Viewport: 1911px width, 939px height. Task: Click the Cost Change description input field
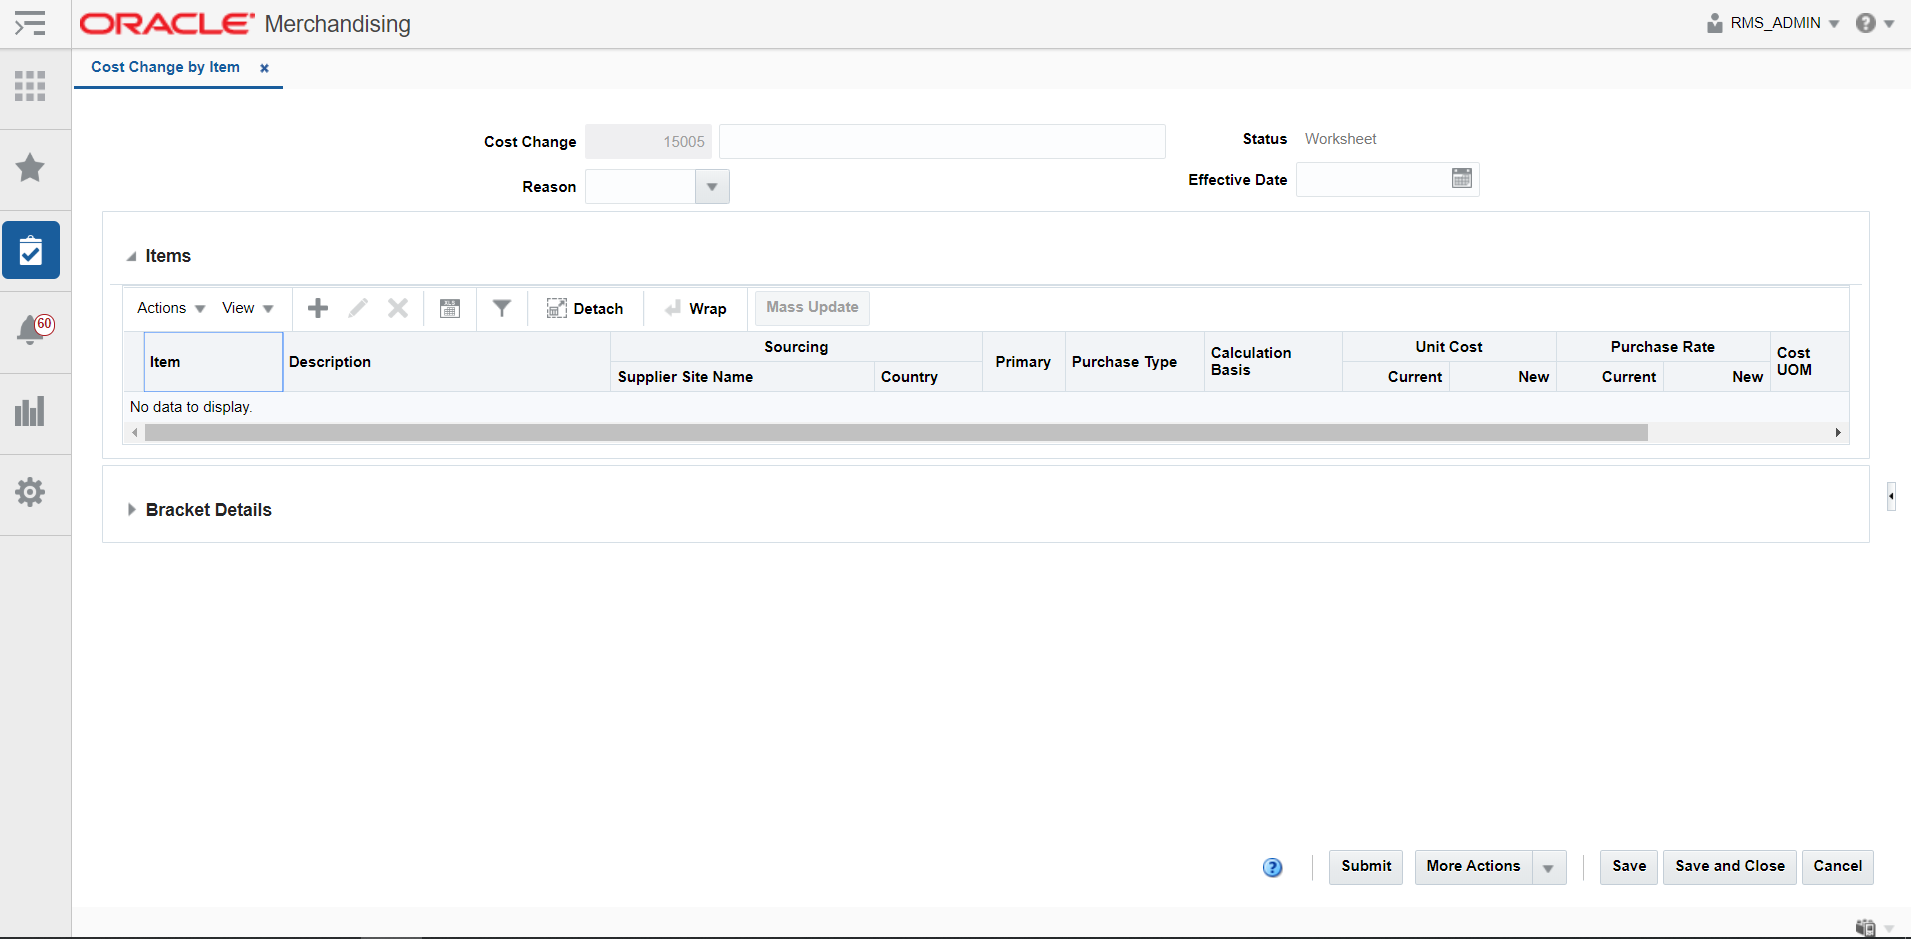click(x=941, y=141)
